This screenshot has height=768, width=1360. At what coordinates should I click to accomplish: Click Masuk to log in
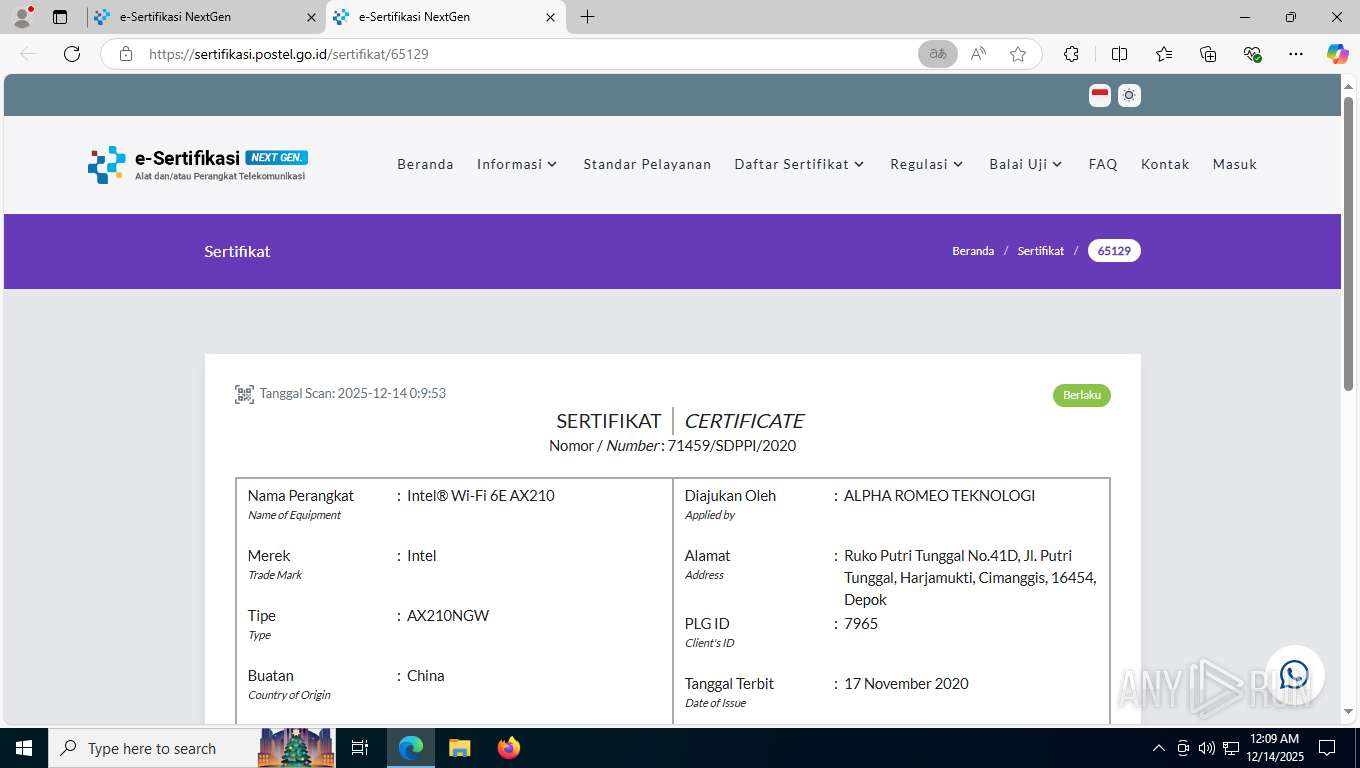[1235, 164]
